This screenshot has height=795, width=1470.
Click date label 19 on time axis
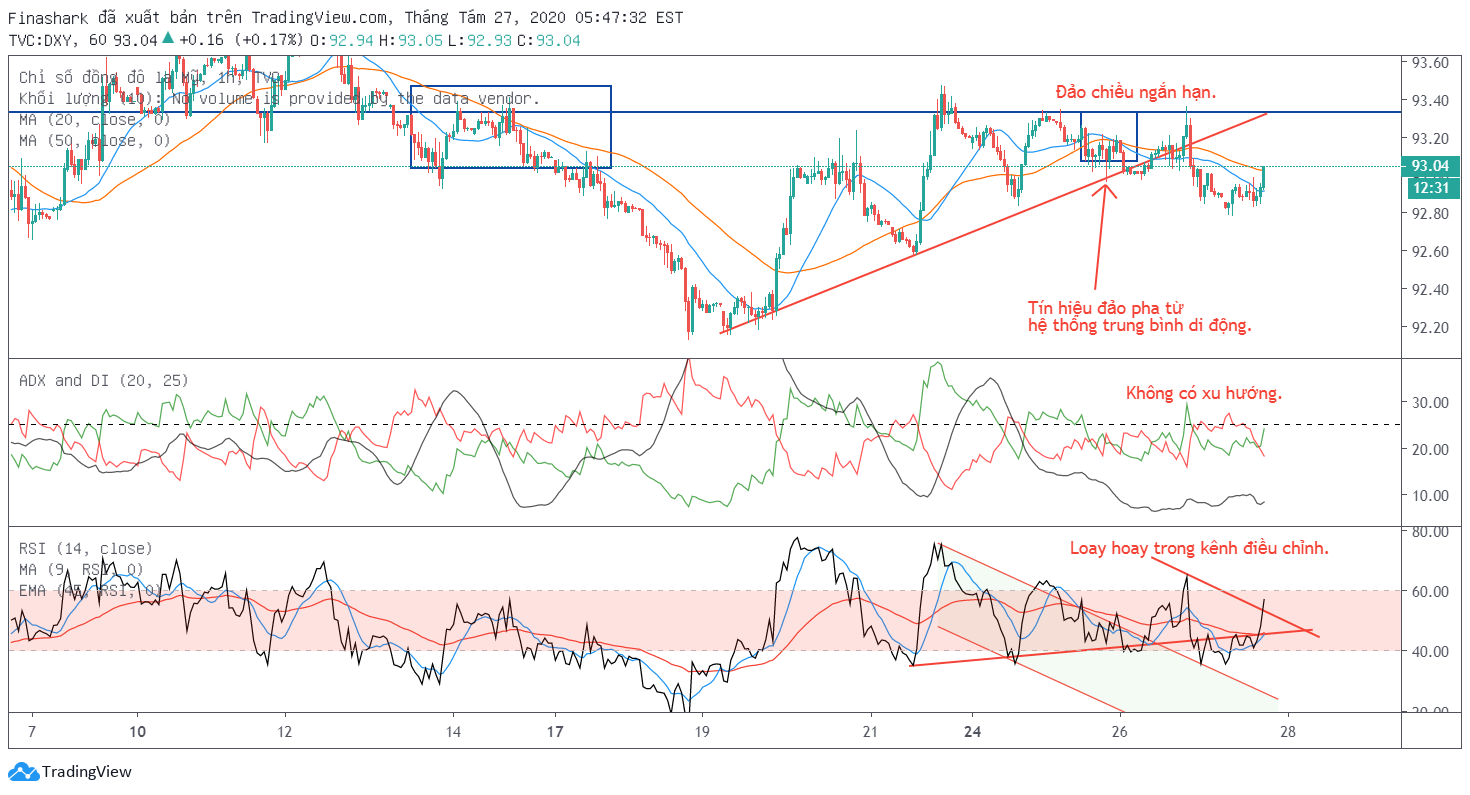[702, 731]
